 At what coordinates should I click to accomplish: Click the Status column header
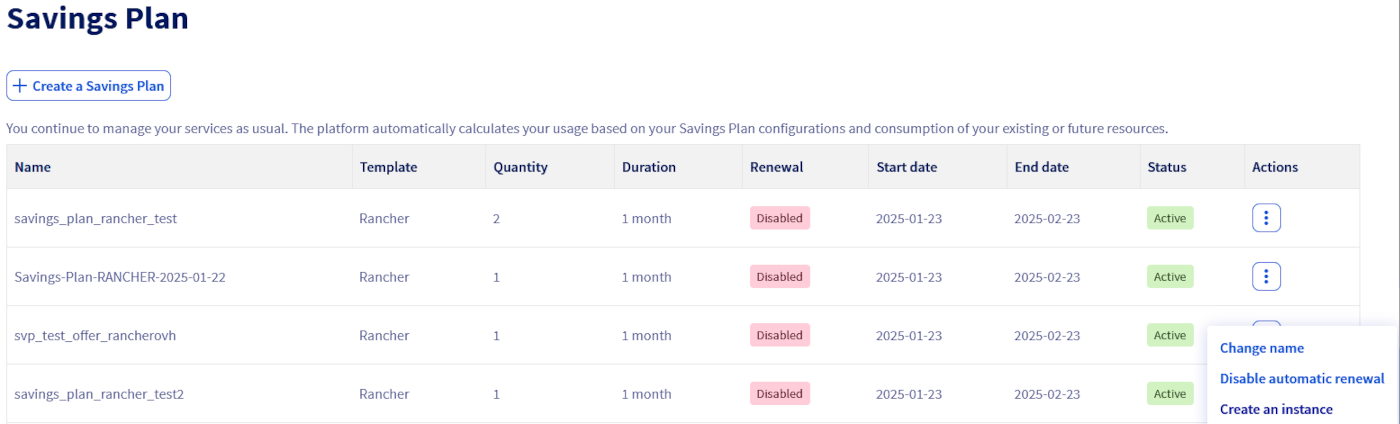(1166, 167)
